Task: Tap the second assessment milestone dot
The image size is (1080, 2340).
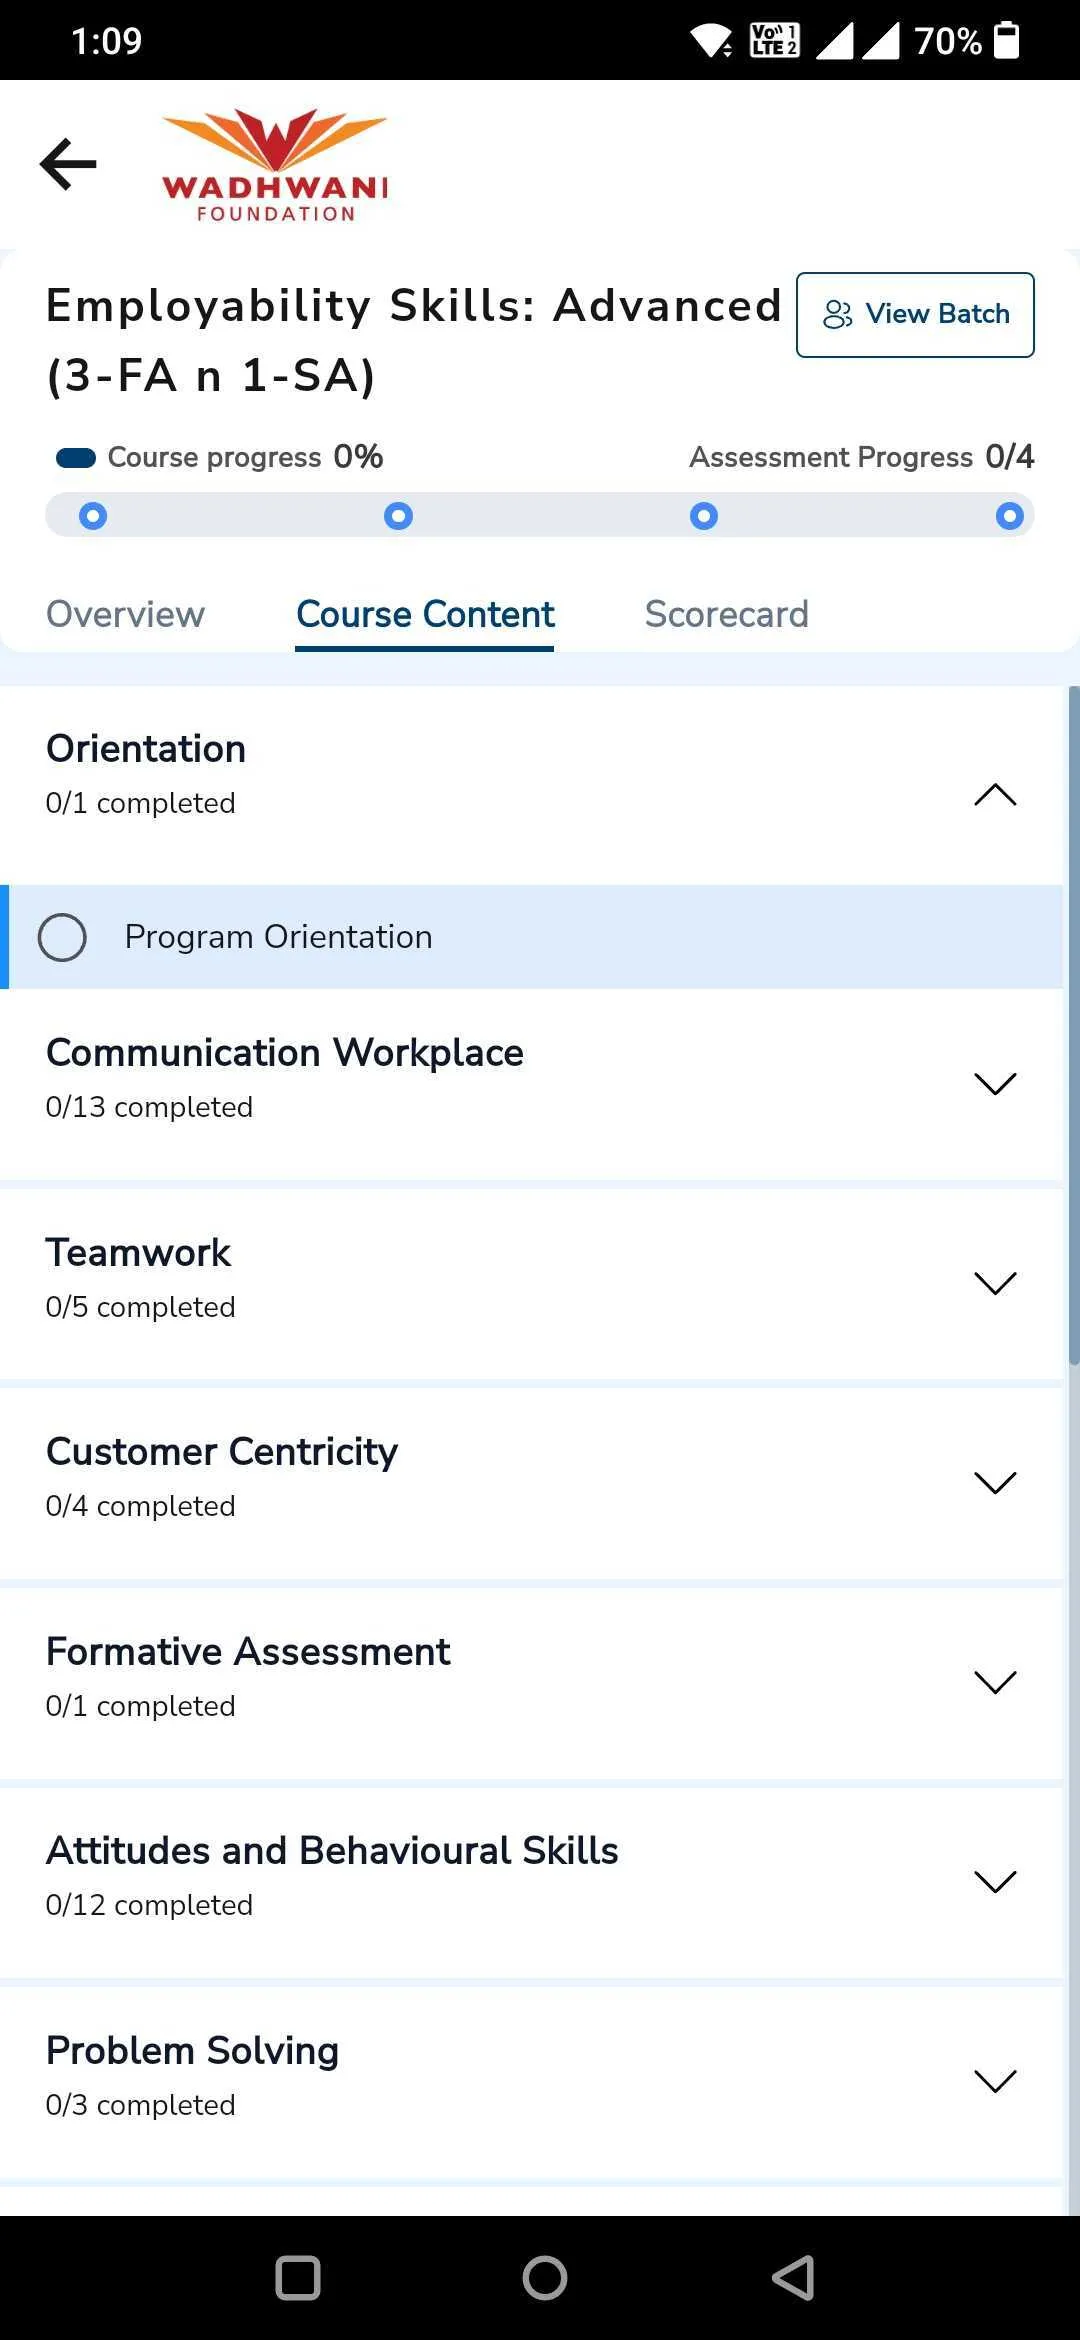Action: click(398, 516)
